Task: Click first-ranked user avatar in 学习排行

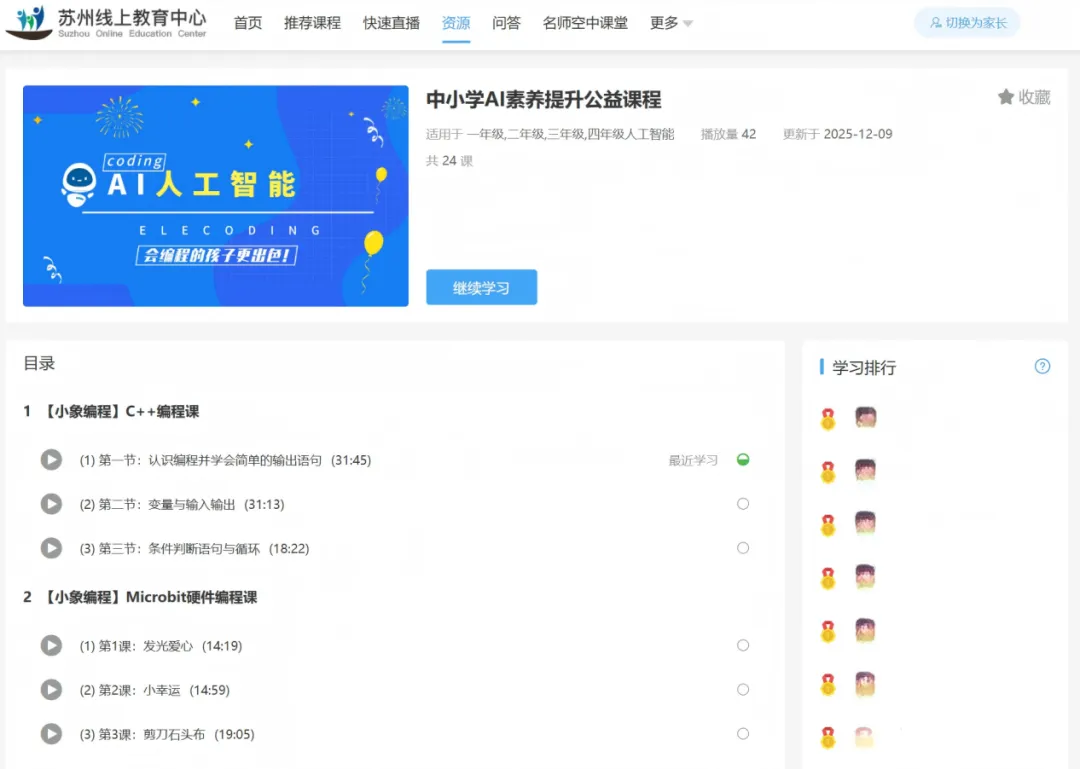Action: click(866, 417)
